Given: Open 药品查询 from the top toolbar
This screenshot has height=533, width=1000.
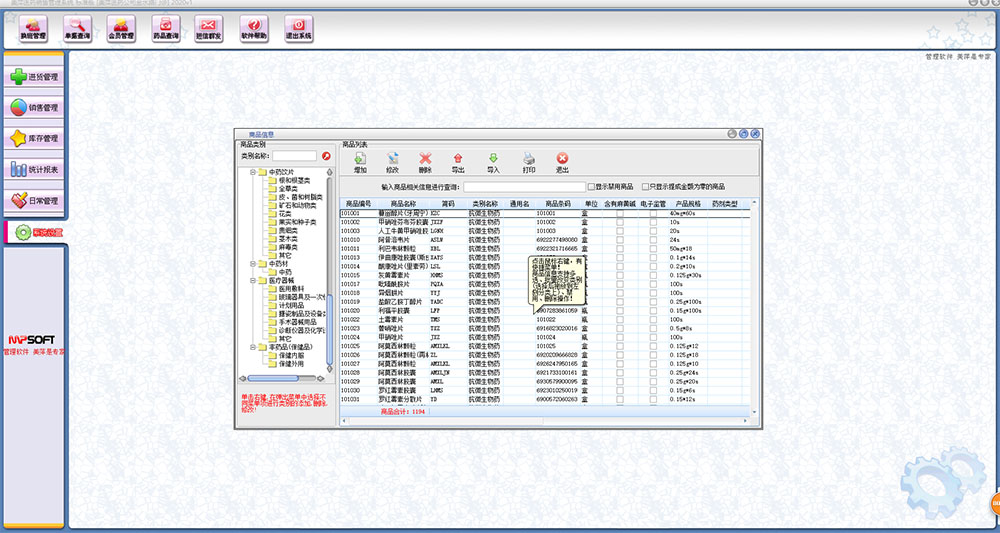Looking at the screenshot, I should click(166, 29).
